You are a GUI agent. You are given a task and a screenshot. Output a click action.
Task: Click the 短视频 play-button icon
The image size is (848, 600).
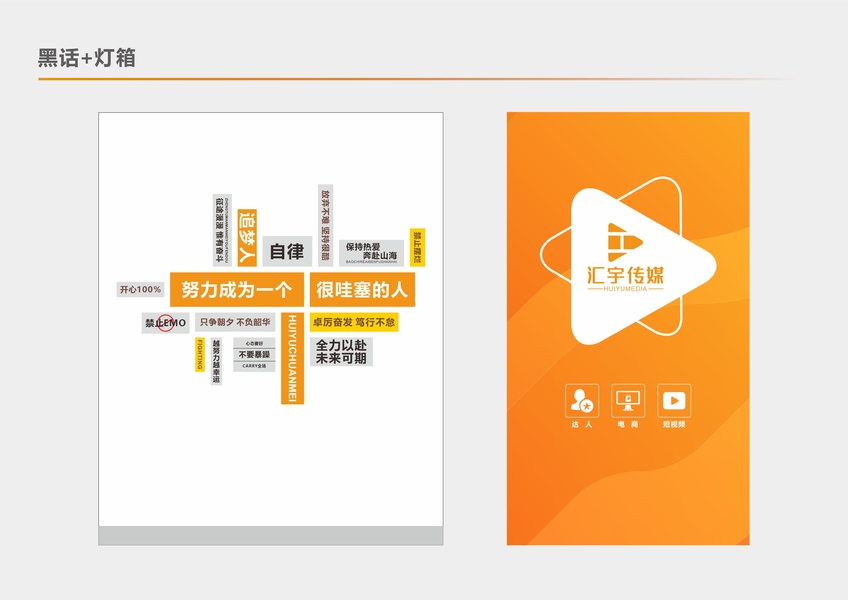[x=674, y=400]
